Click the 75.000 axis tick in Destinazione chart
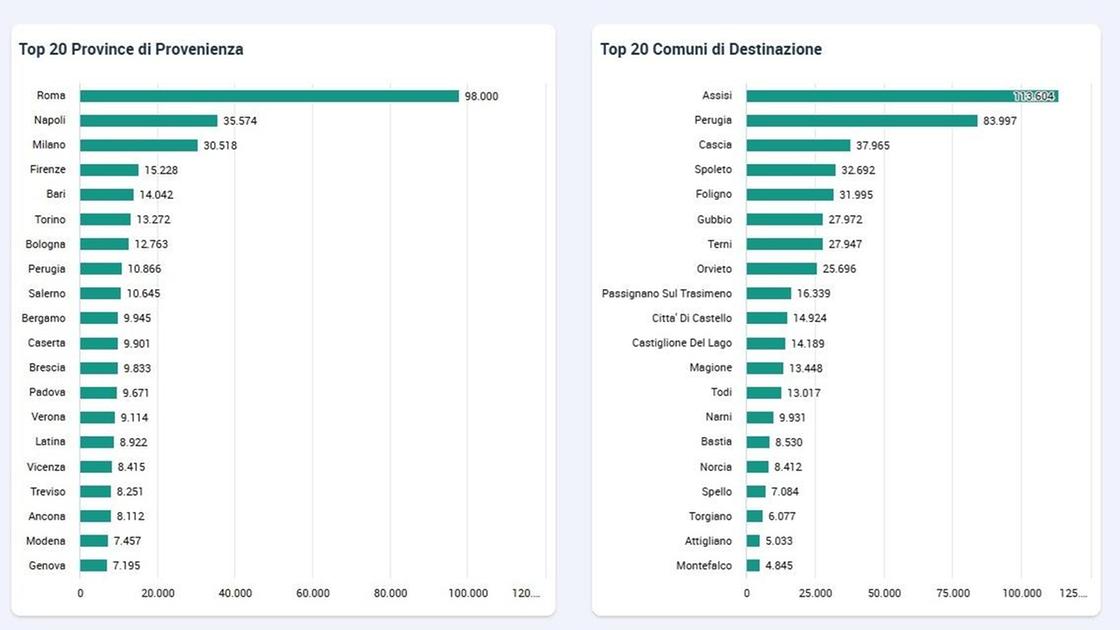This screenshot has width=1120, height=630. pos(953,593)
